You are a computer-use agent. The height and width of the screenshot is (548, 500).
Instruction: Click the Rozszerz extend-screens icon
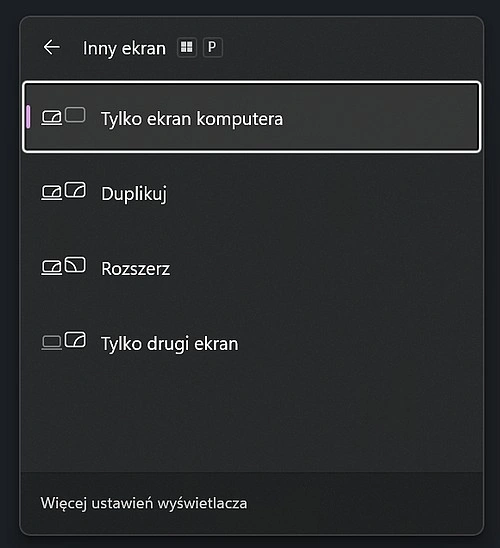point(63,266)
